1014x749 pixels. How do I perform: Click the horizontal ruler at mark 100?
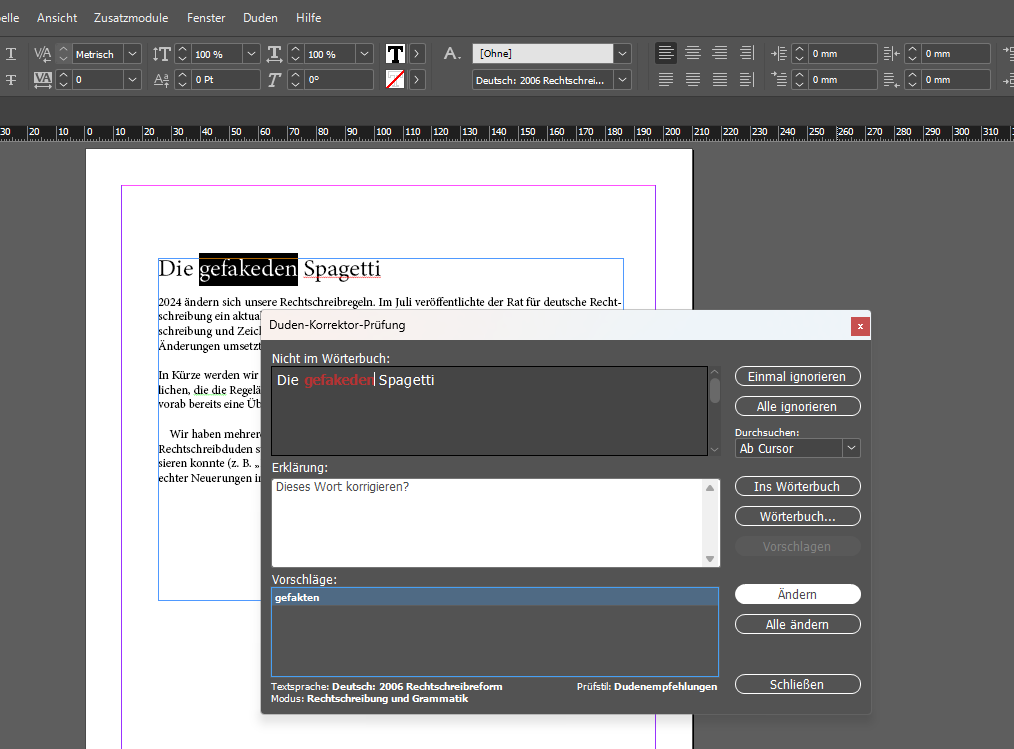(x=383, y=132)
